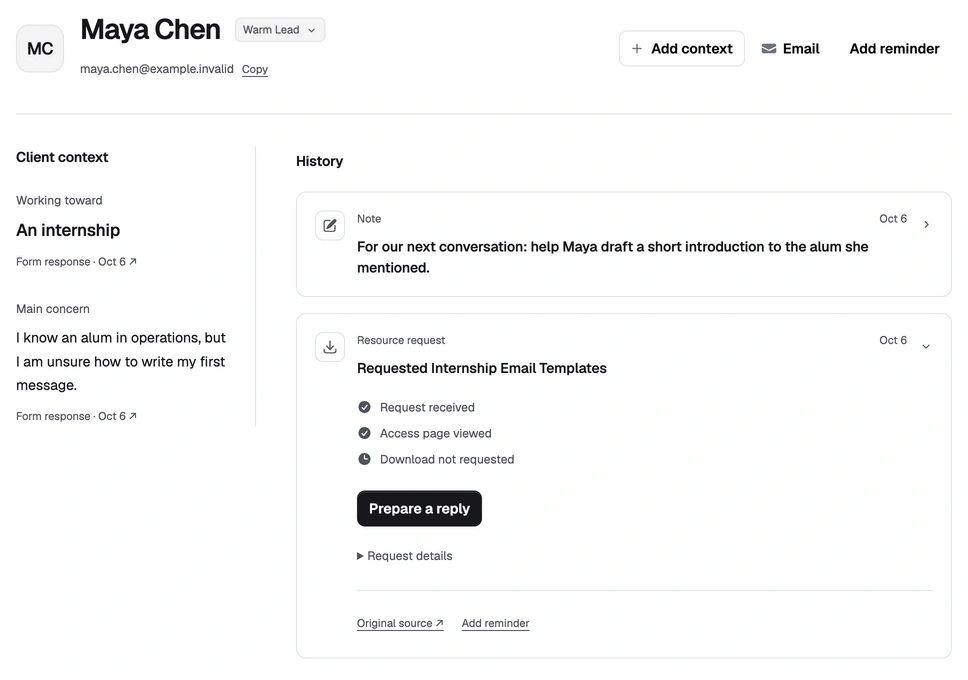Add a reminder from the header
Screen dimensions: 968x680
tap(894, 48)
